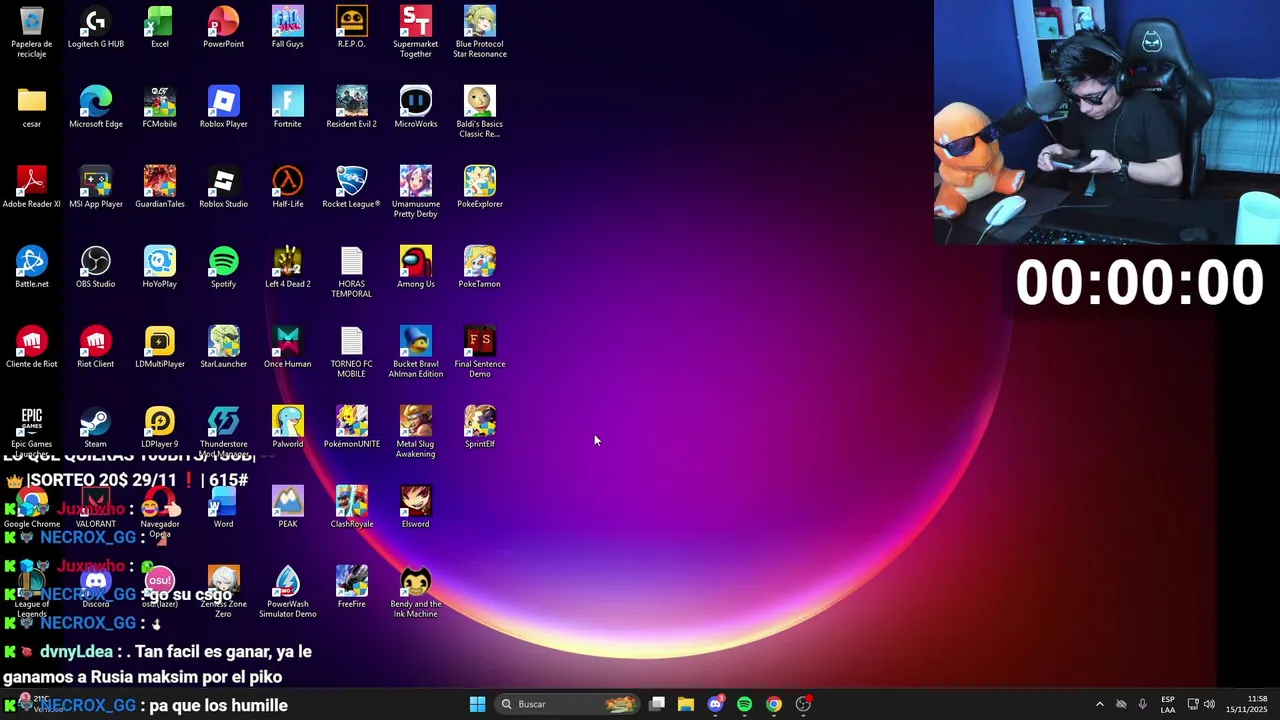The height and width of the screenshot is (720, 1280).
Task: Click the Fortnite desktop icon
Action: pyautogui.click(x=288, y=107)
